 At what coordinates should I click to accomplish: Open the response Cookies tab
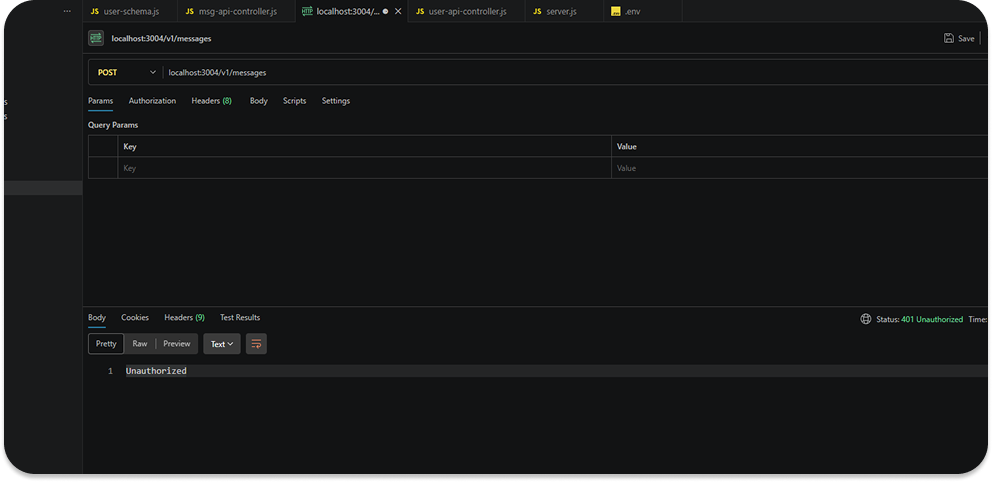(135, 318)
